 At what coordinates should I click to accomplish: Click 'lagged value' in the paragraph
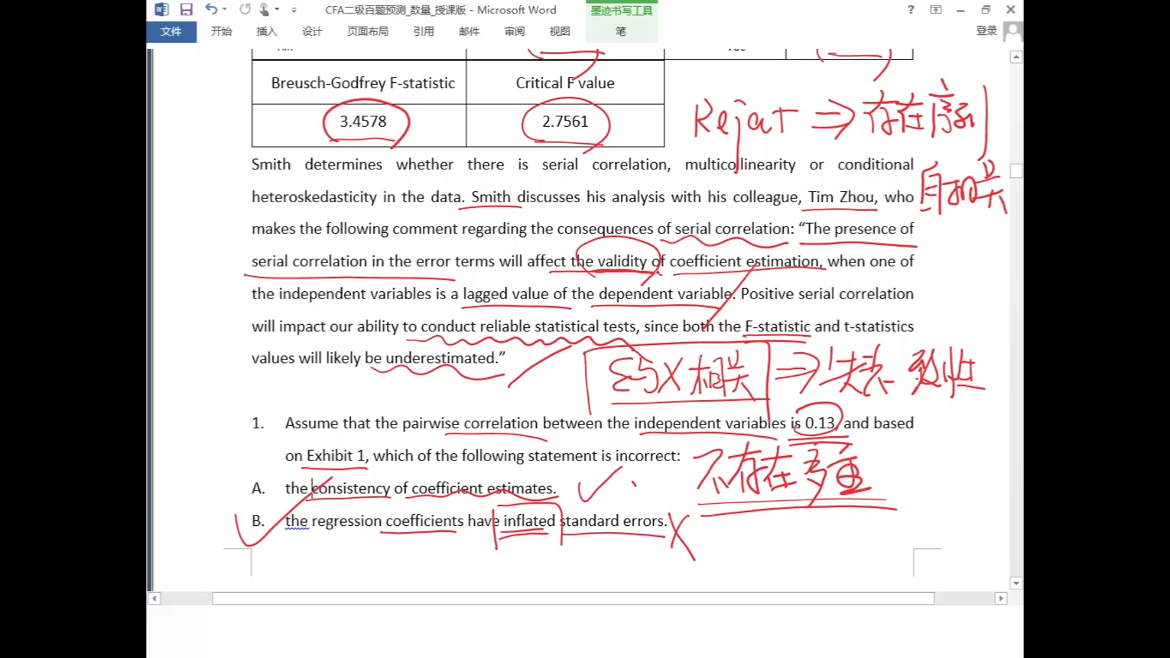point(505,294)
